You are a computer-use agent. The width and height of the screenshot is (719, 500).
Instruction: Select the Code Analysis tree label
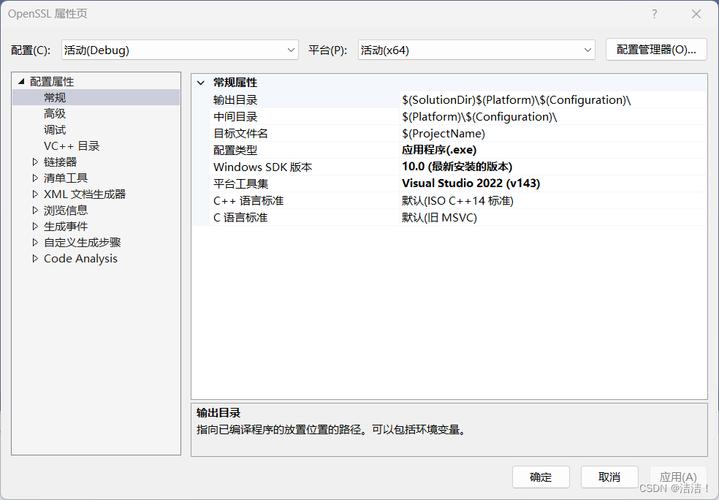pyautogui.click(x=80, y=259)
